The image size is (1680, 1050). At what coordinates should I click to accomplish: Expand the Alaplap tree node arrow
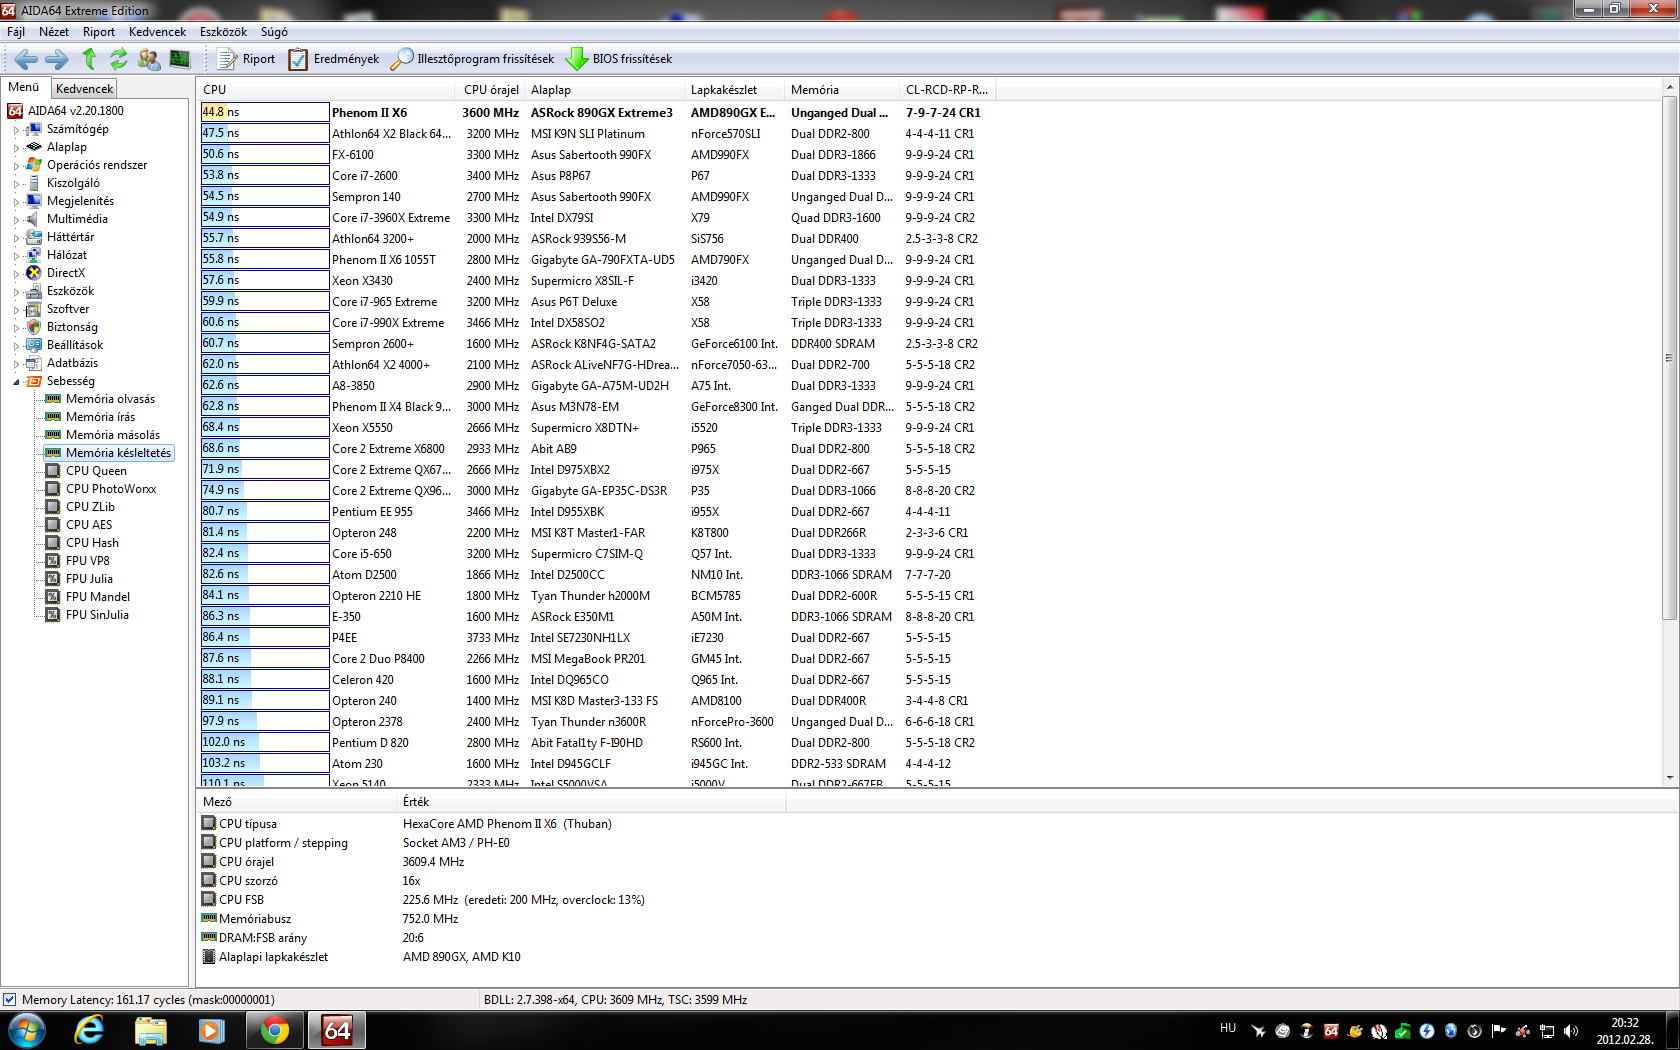[x=16, y=148]
